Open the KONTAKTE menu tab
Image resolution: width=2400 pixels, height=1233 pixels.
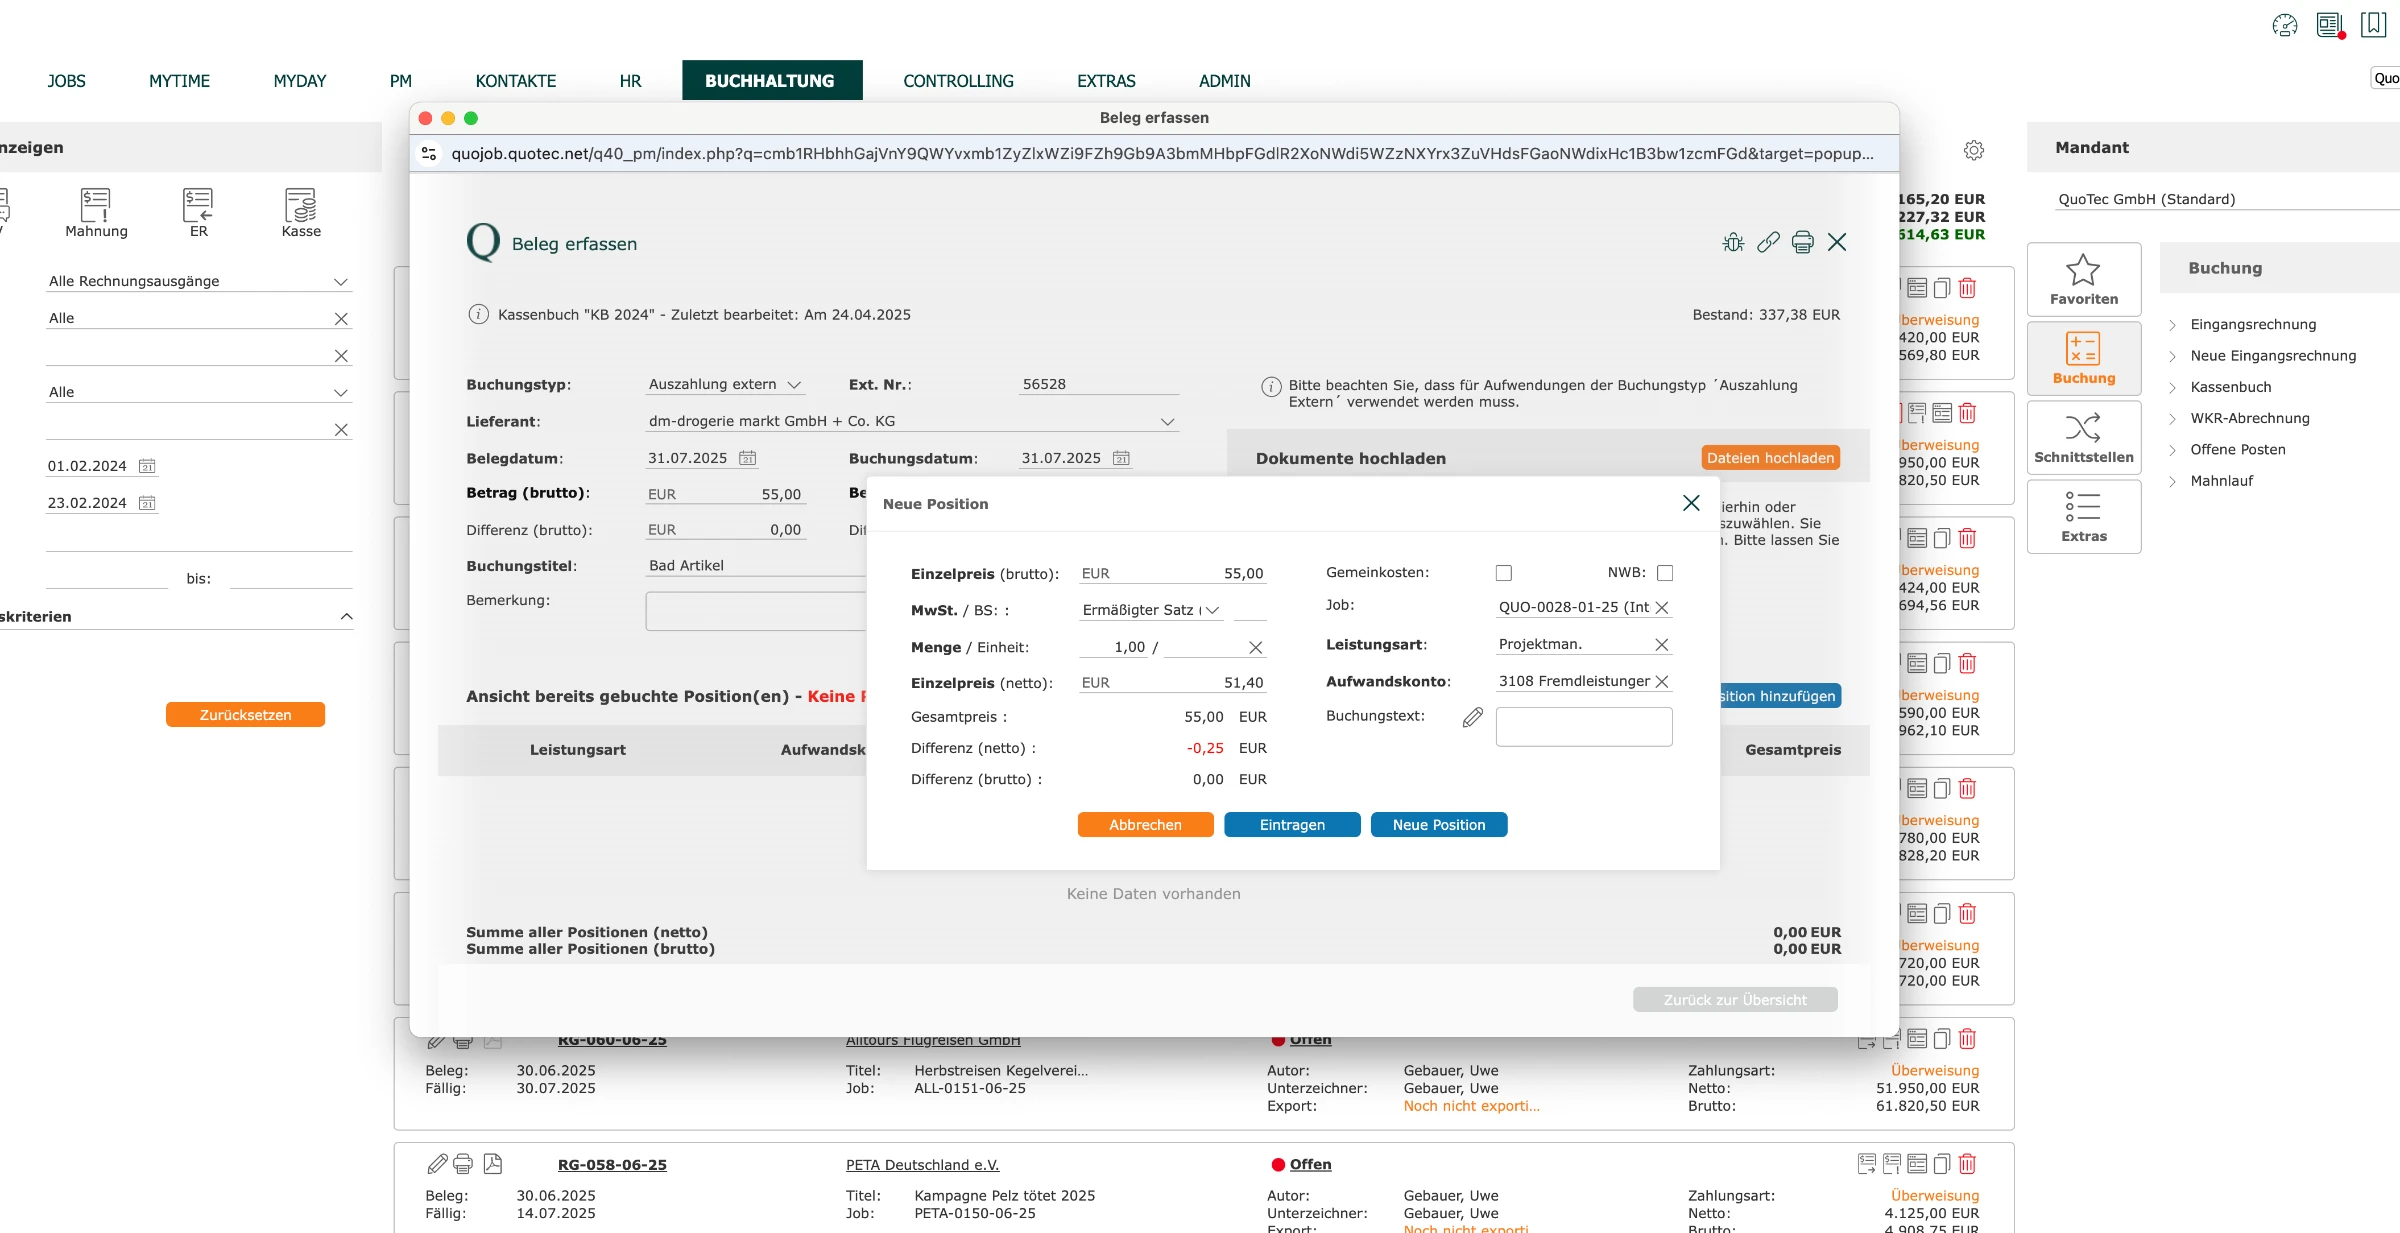515,81
